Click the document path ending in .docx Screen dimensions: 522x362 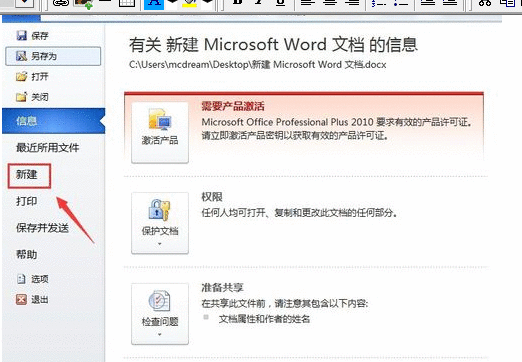coord(258,65)
